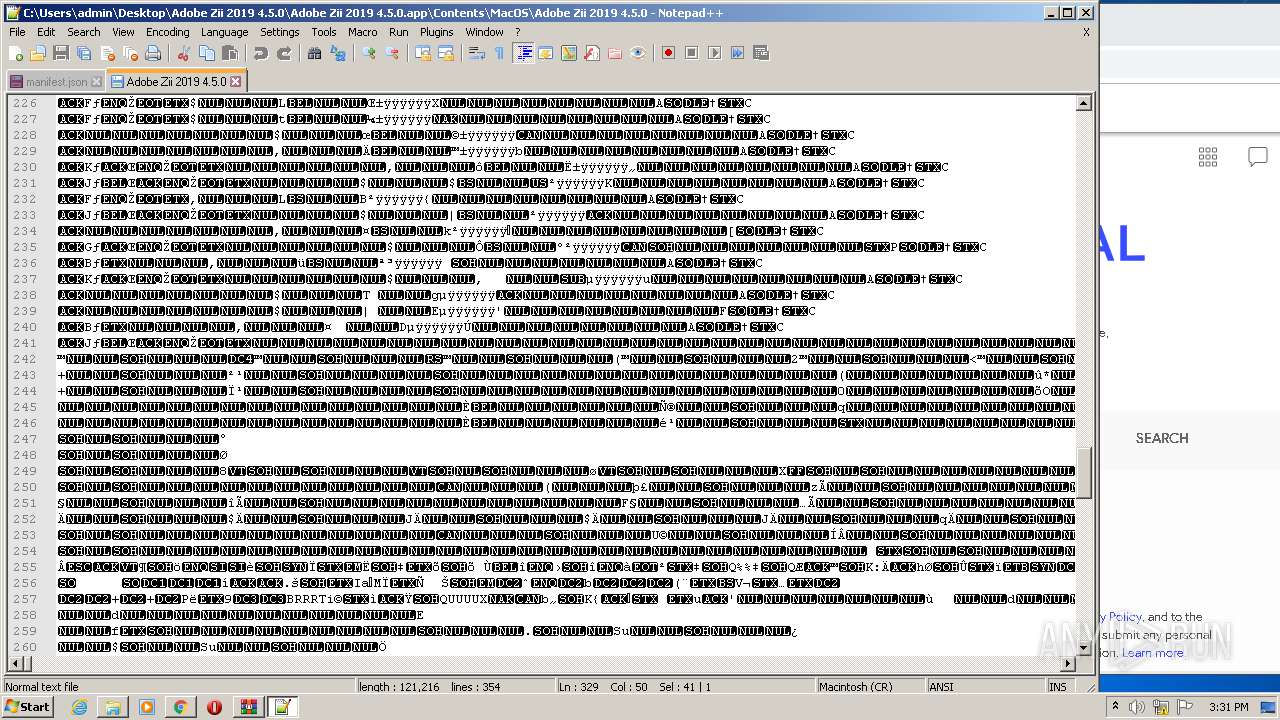Print the current document
Image resolution: width=1280 pixels, height=720 pixels.
pyautogui.click(x=153, y=53)
